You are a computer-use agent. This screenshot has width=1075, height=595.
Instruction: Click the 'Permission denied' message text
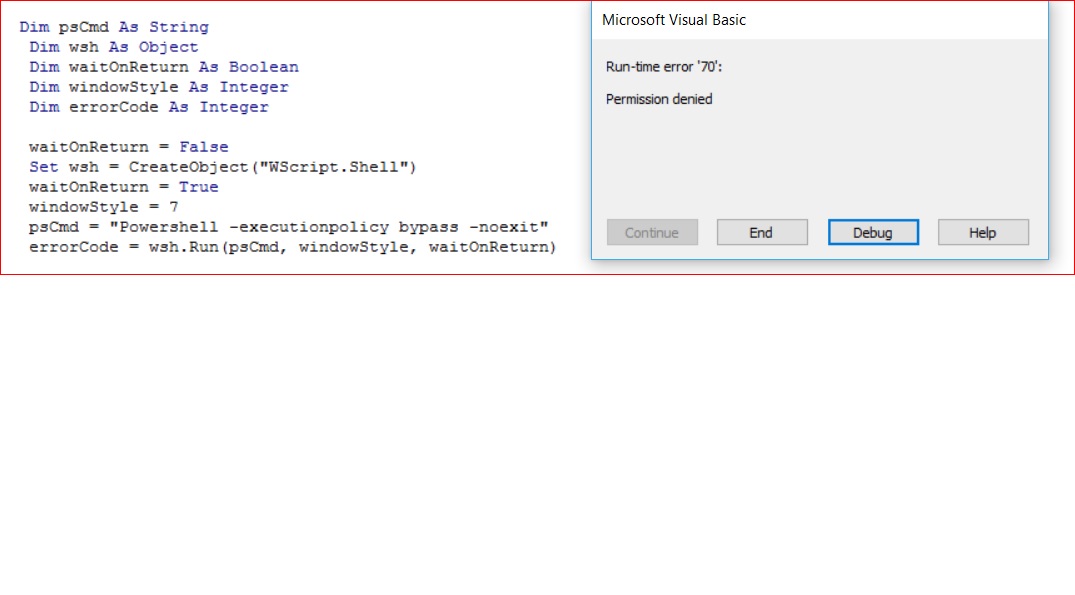click(x=659, y=99)
